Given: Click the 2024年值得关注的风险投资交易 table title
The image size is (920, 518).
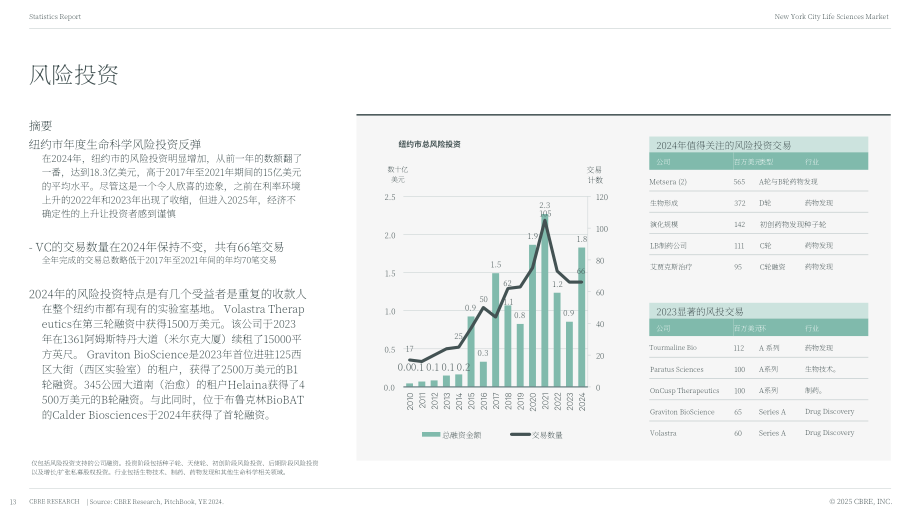Looking at the screenshot, I should point(723,145).
